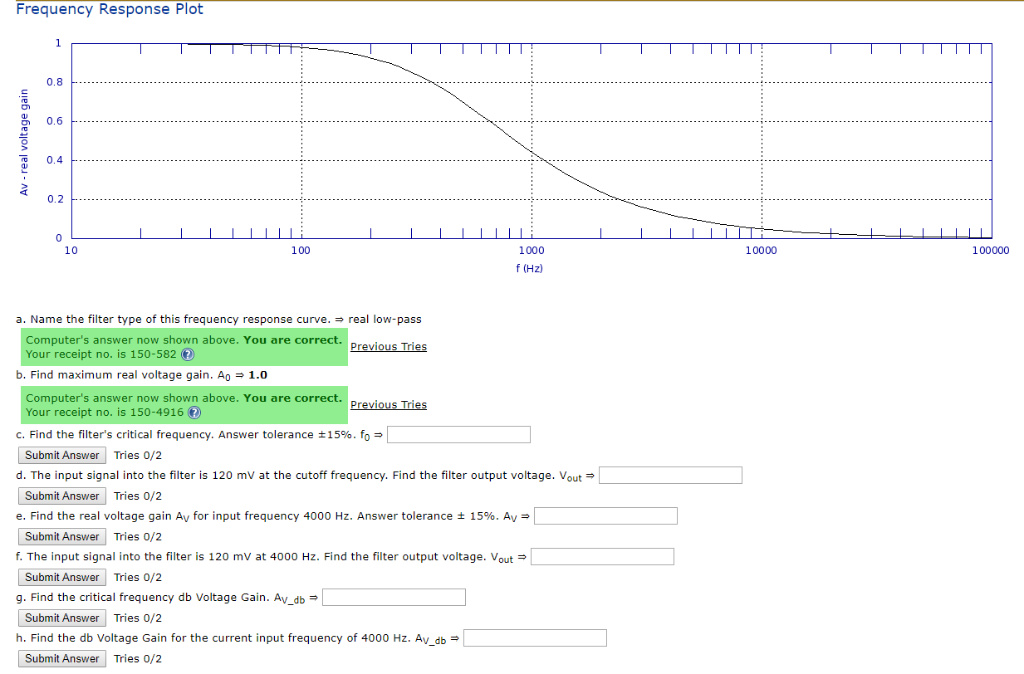
Task: Click the f0 input field in part c
Action: pos(458,434)
